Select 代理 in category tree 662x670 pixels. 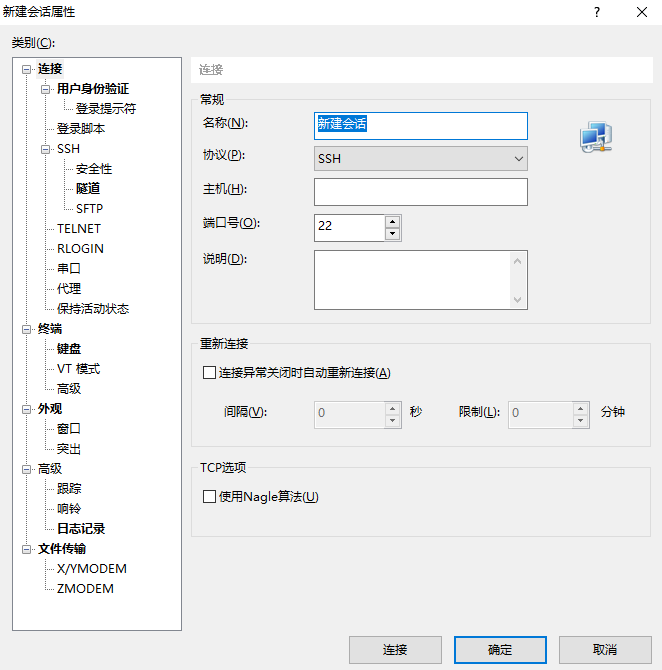point(69,288)
